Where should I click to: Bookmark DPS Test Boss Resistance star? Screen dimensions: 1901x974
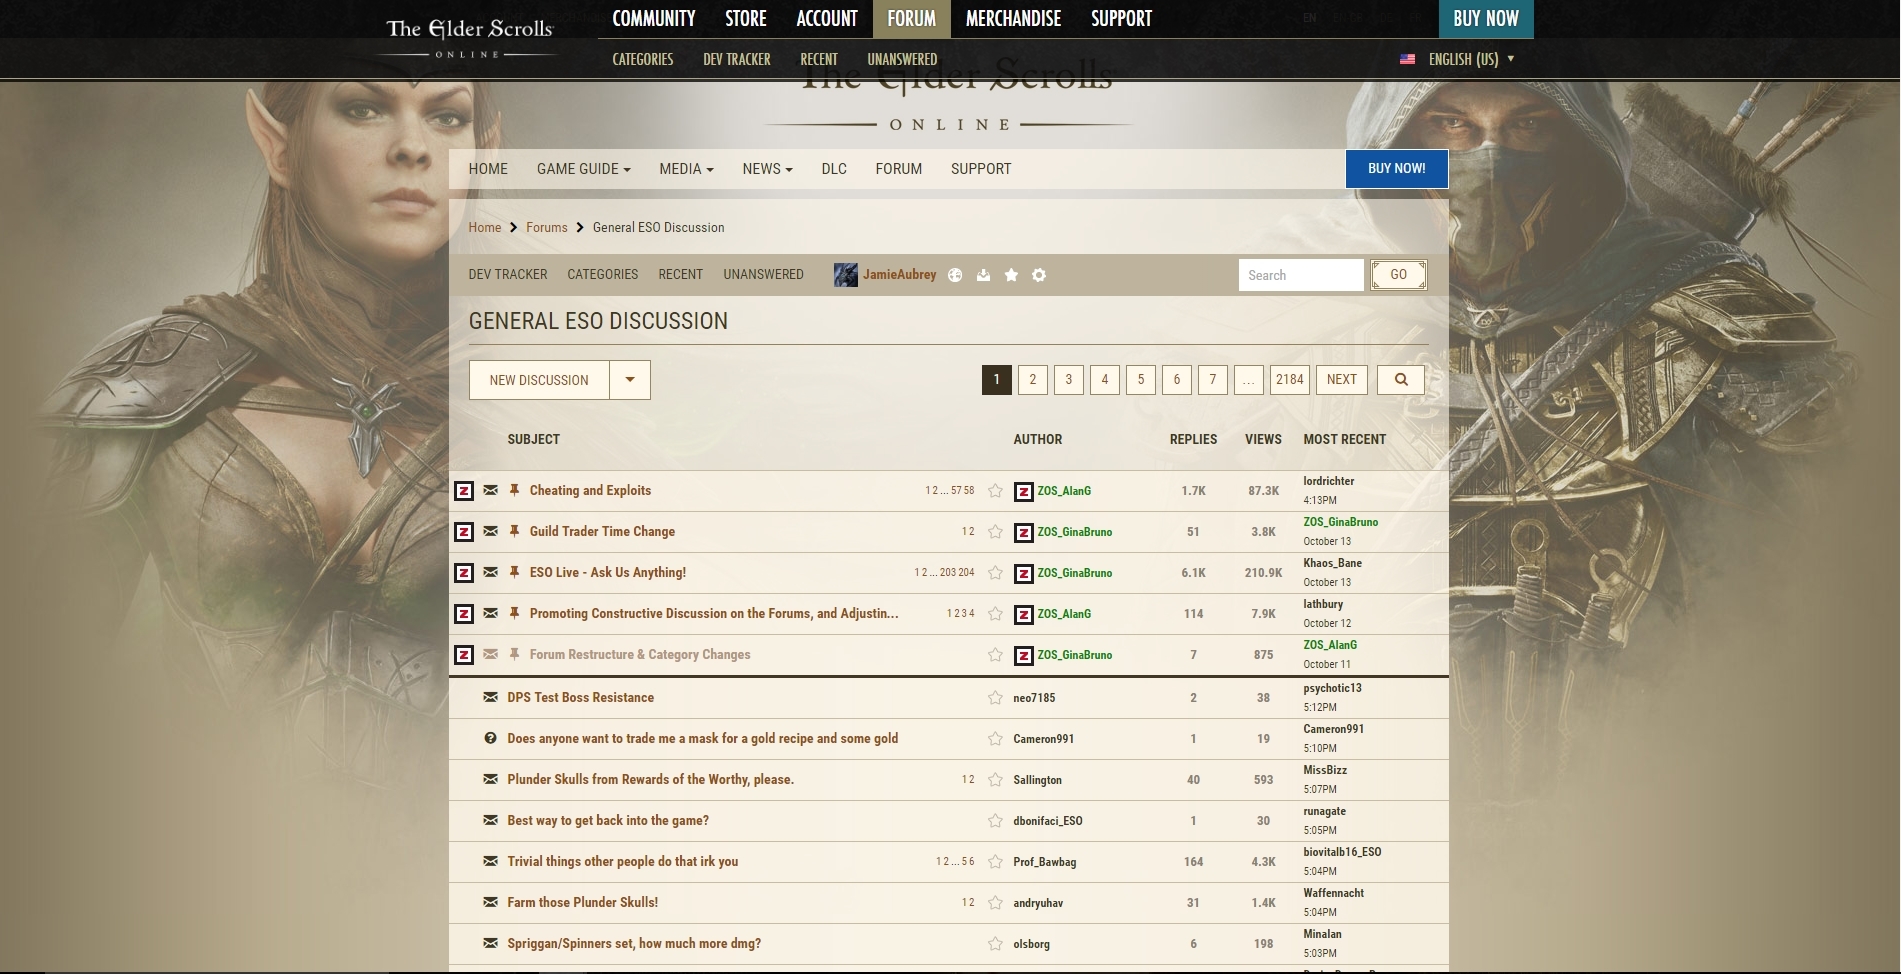coord(995,698)
